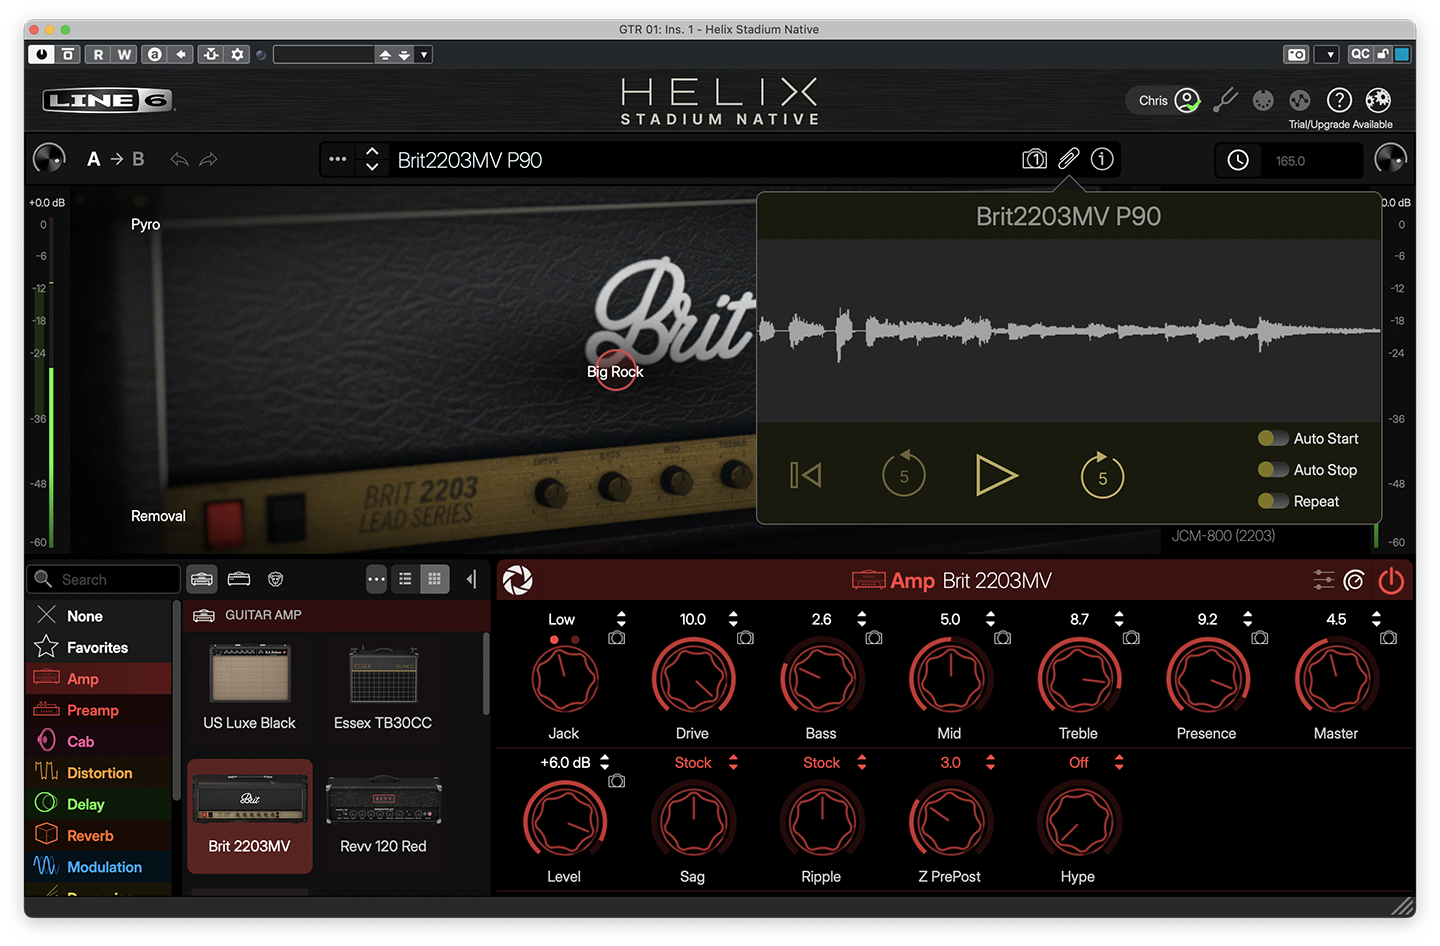1440x946 pixels.
Task: Open the three-dot menu beside preset name
Action: tap(338, 159)
